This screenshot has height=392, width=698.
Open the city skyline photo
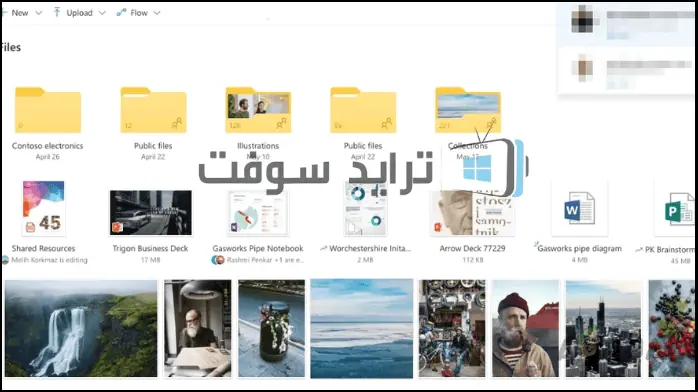click(x=604, y=328)
